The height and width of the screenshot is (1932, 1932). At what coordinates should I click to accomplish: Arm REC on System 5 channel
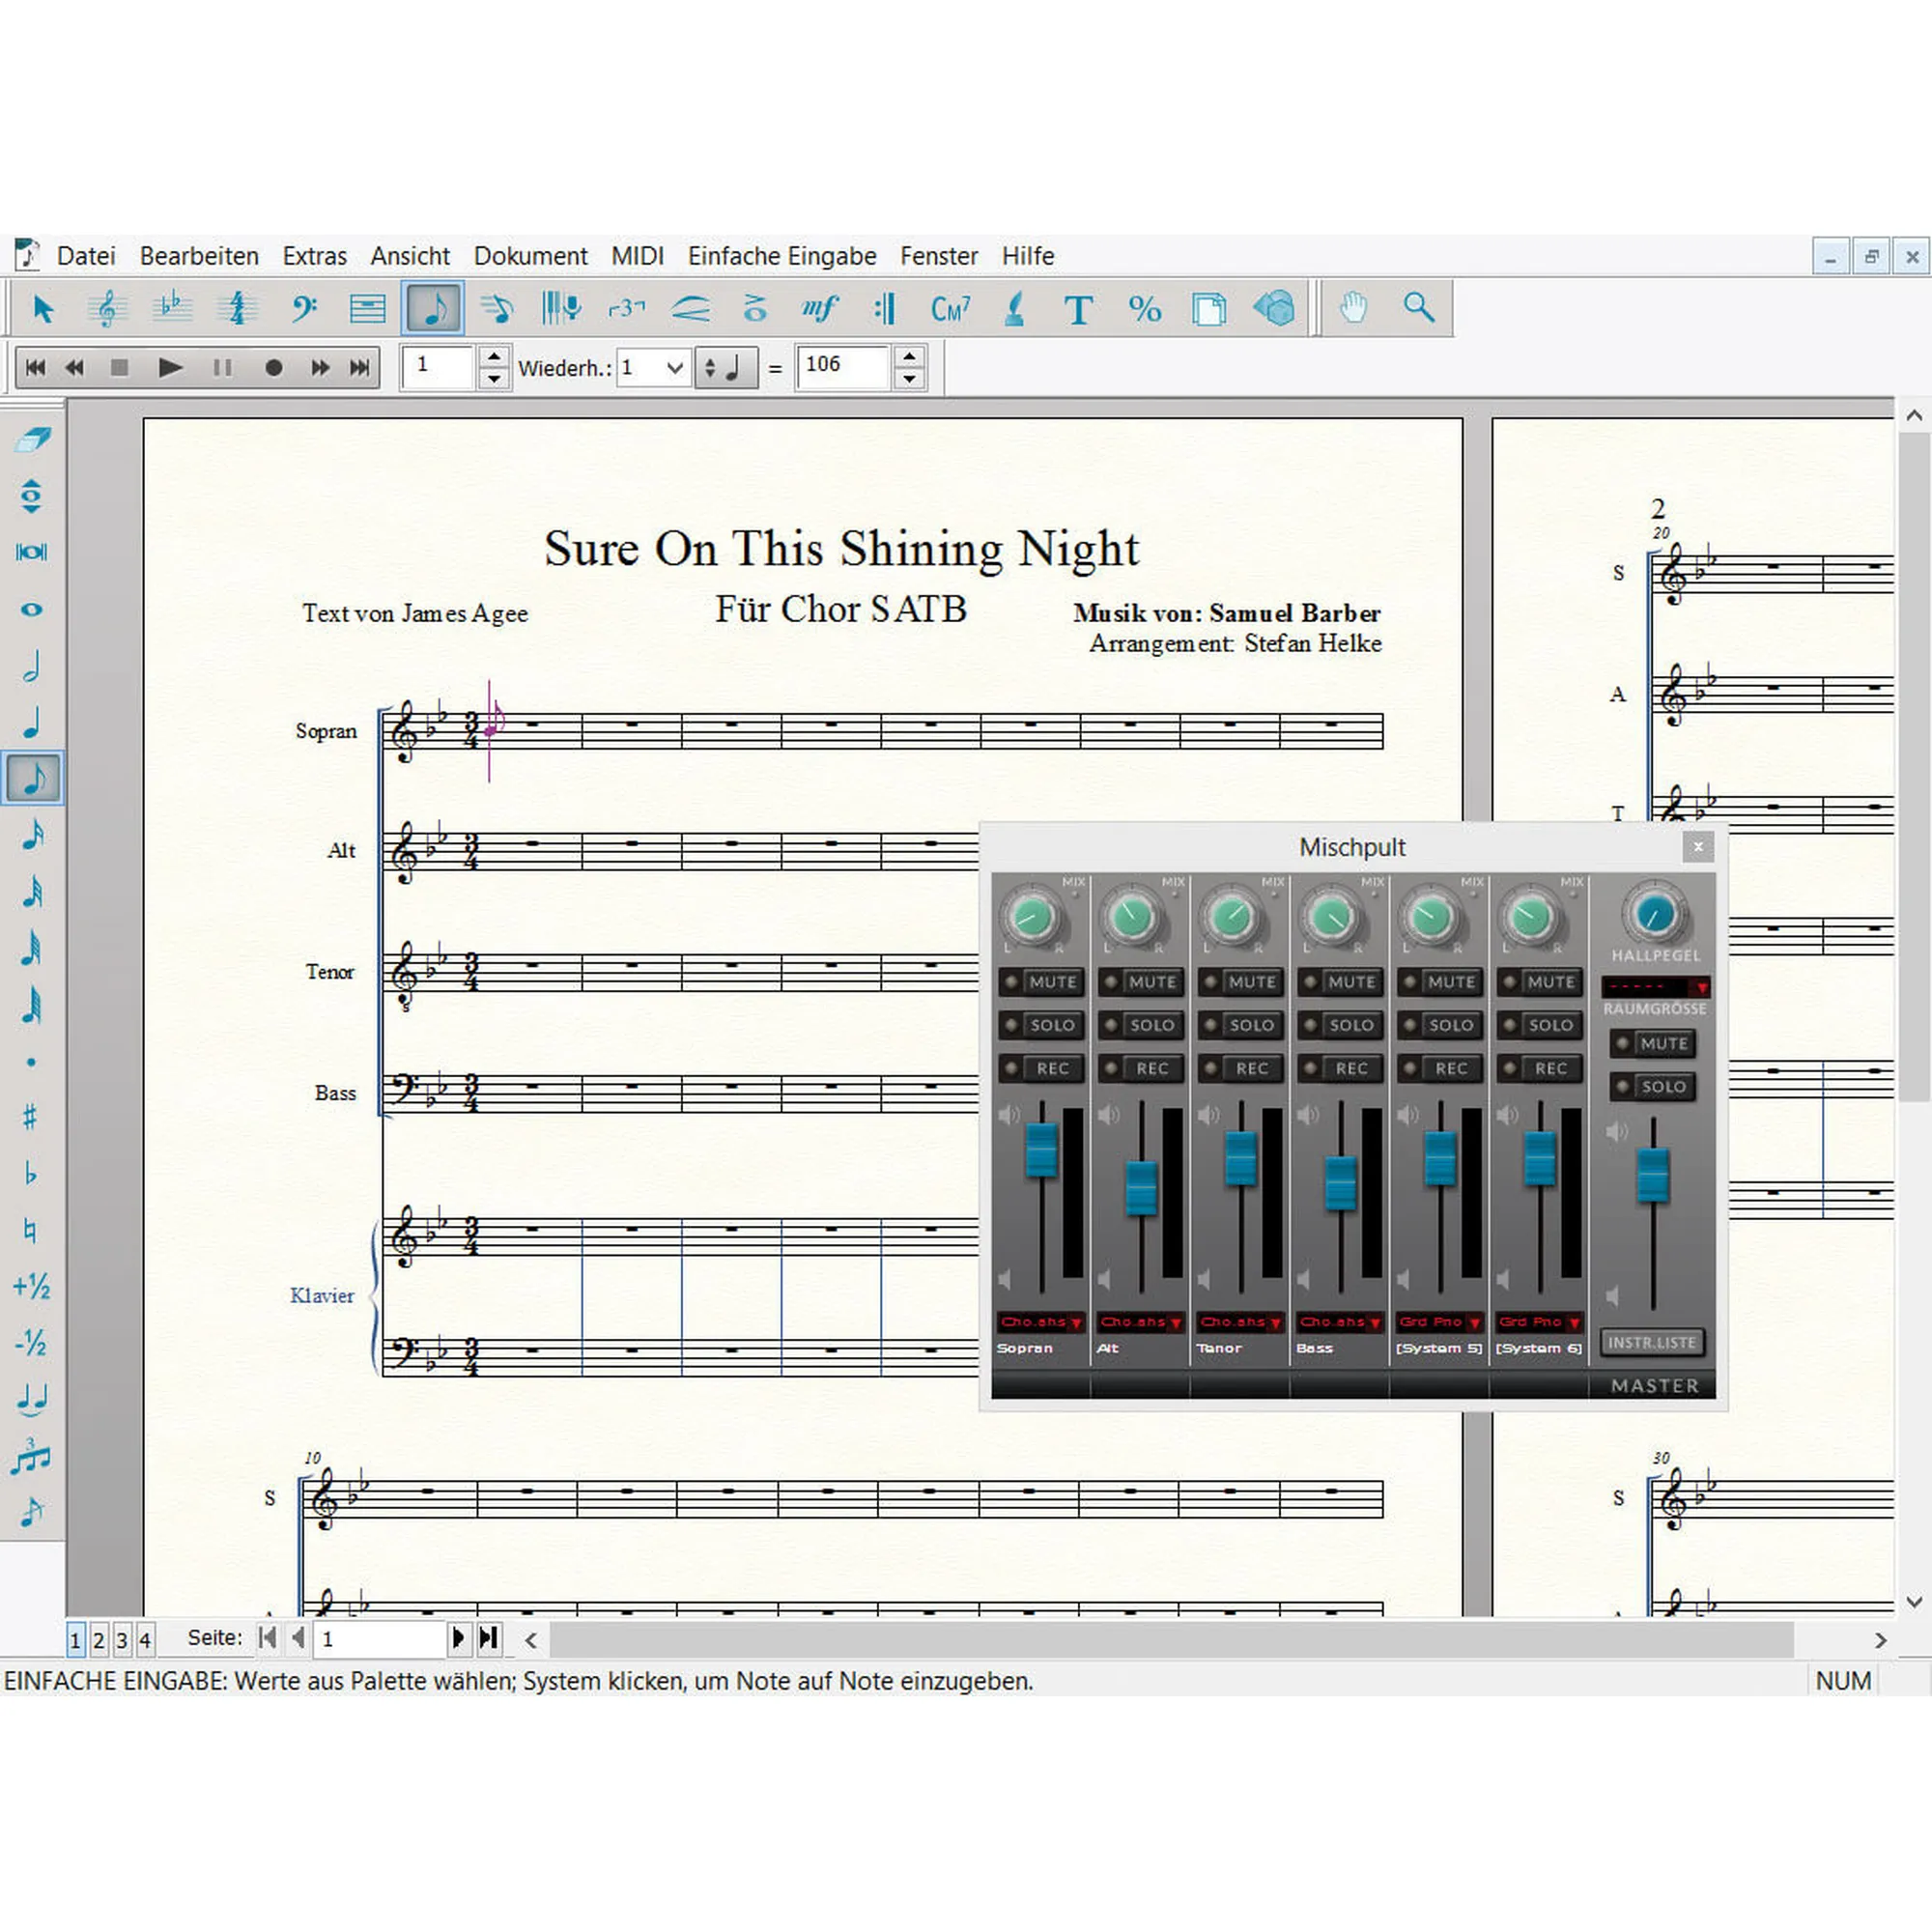point(1440,1069)
